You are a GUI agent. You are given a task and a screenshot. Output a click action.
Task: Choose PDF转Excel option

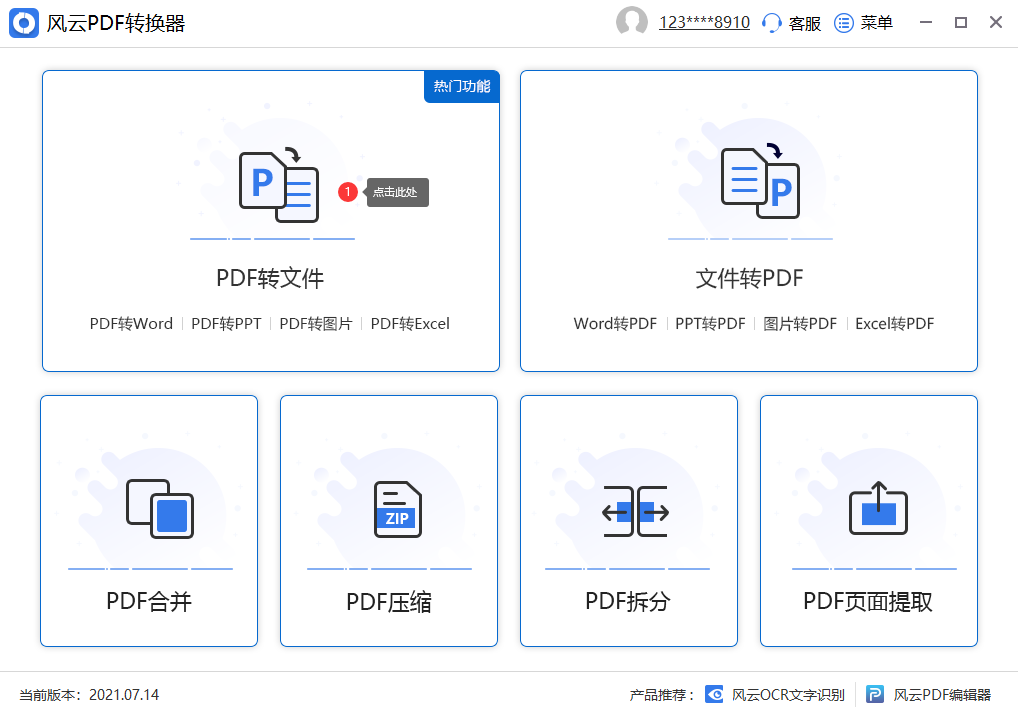coord(410,324)
